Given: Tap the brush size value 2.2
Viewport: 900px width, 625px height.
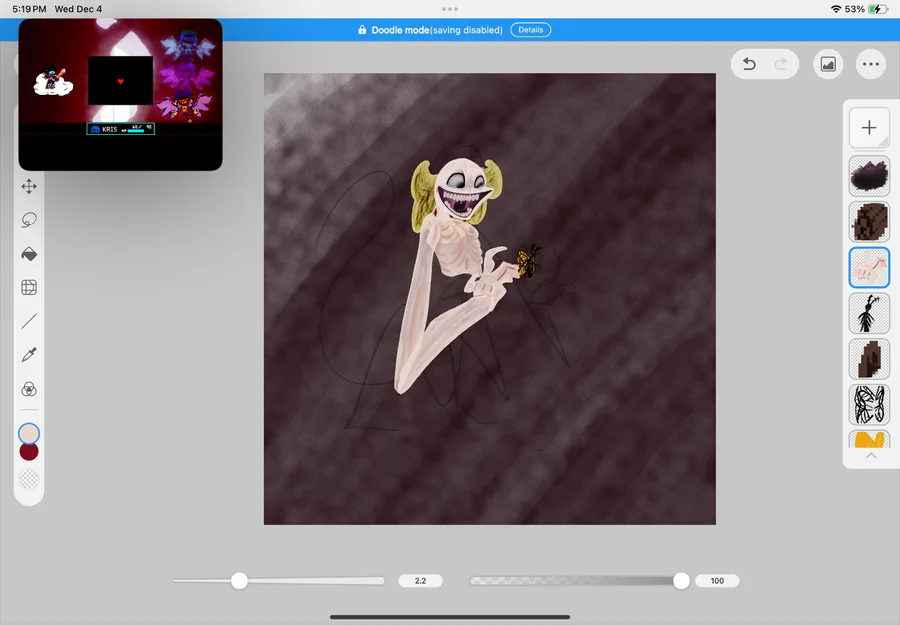Looking at the screenshot, I should pos(420,581).
